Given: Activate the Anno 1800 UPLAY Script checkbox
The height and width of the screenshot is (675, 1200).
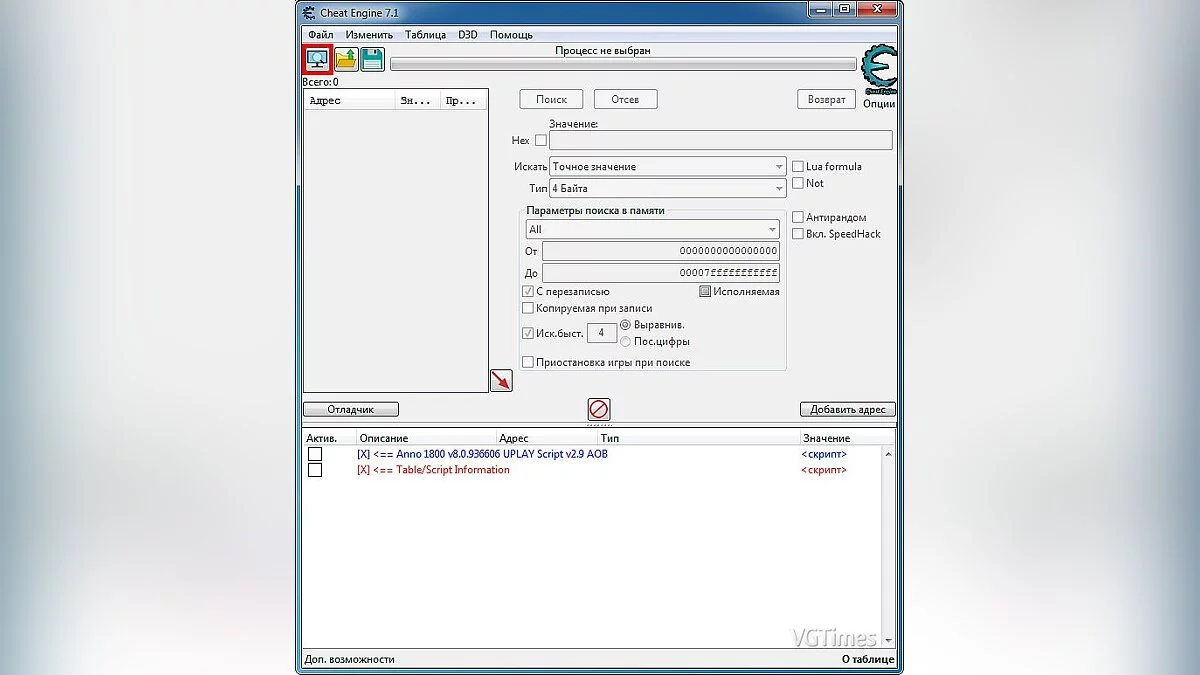Looking at the screenshot, I should coord(315,454).
